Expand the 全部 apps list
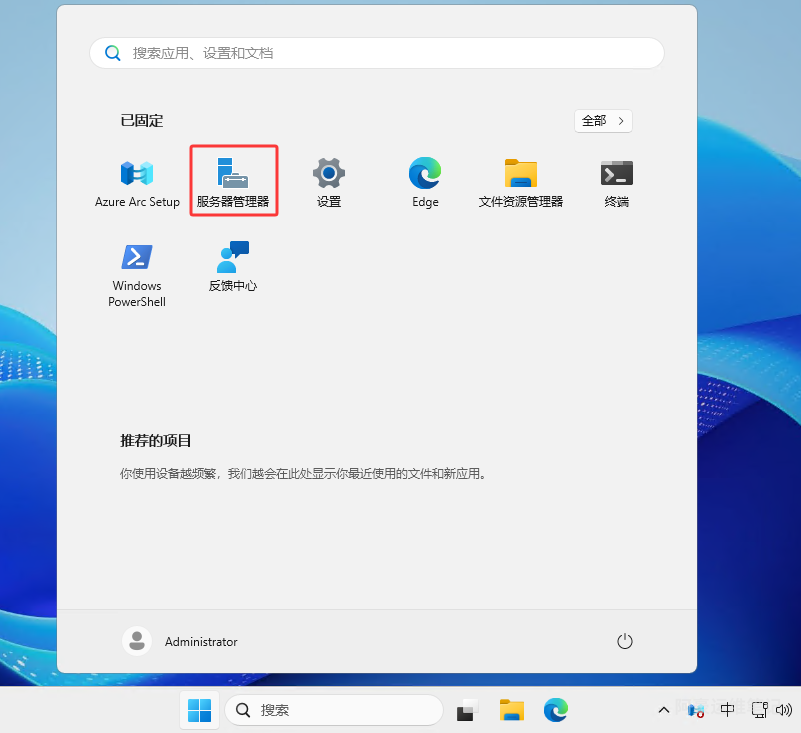Image resolution: width=801 pixels, height=733 pixels. (603, 121)
